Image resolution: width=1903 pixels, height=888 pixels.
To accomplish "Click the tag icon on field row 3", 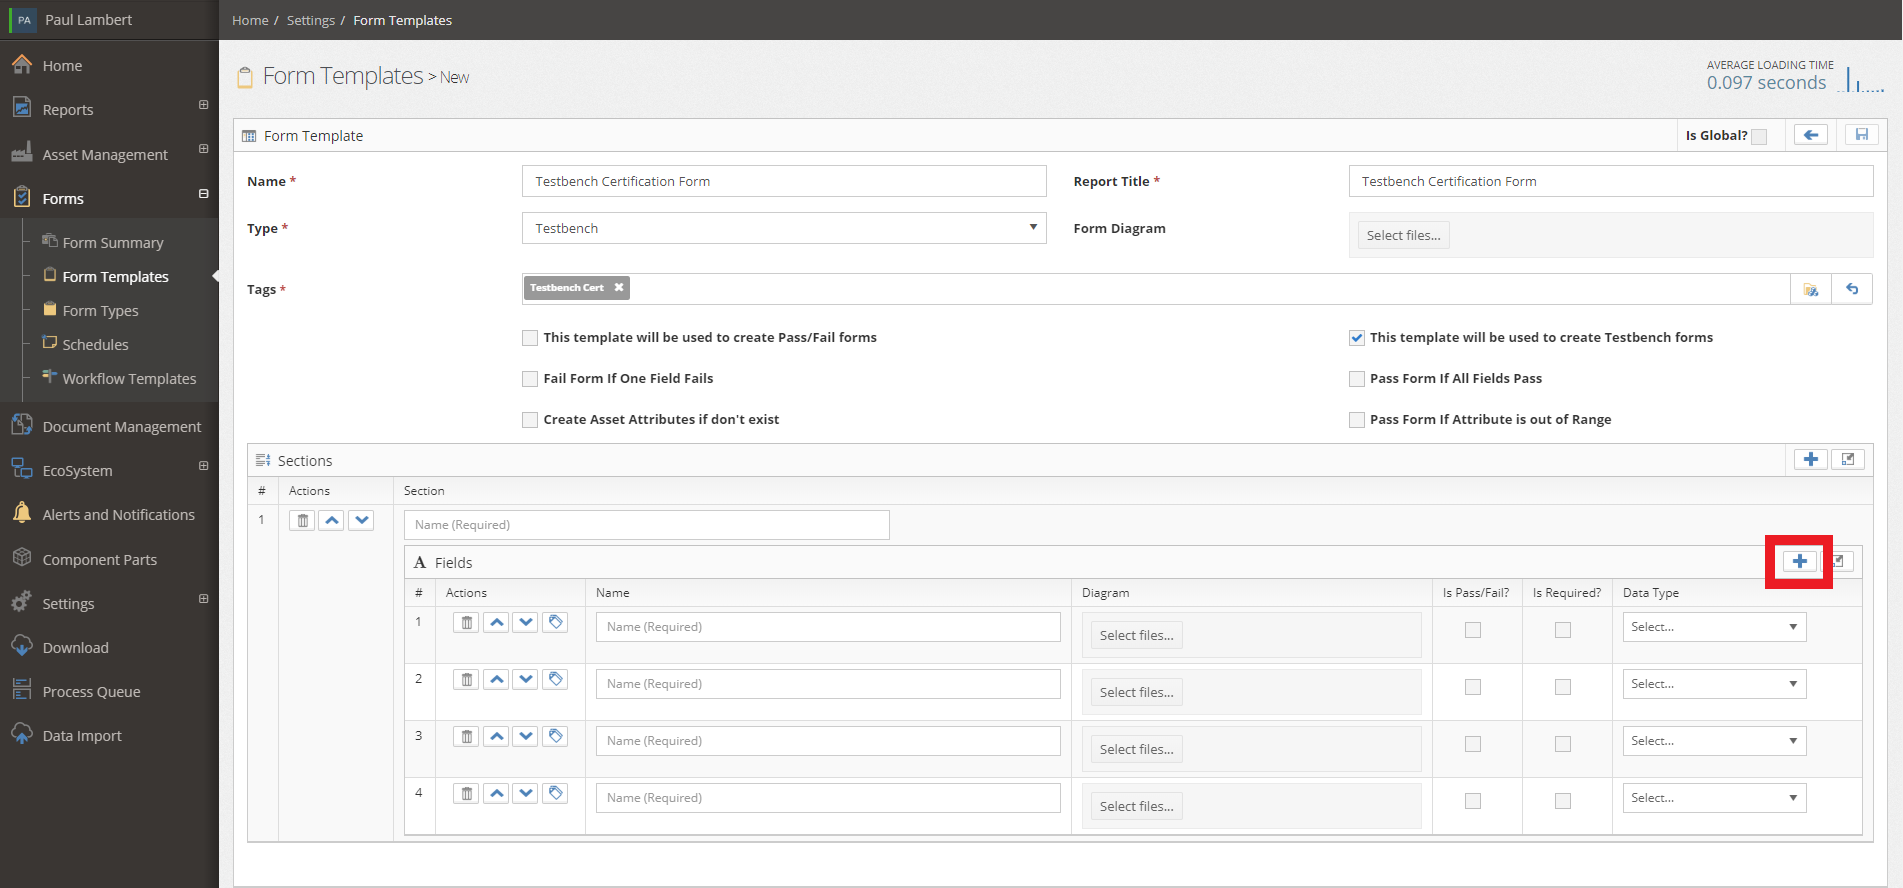I will coord(556,737).
